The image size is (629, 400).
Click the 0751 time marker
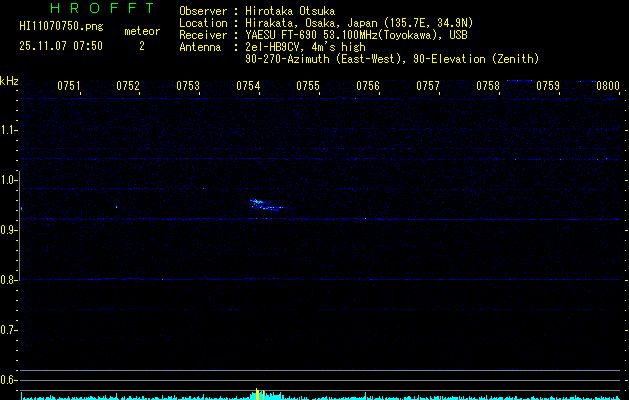tap(69, 86)
